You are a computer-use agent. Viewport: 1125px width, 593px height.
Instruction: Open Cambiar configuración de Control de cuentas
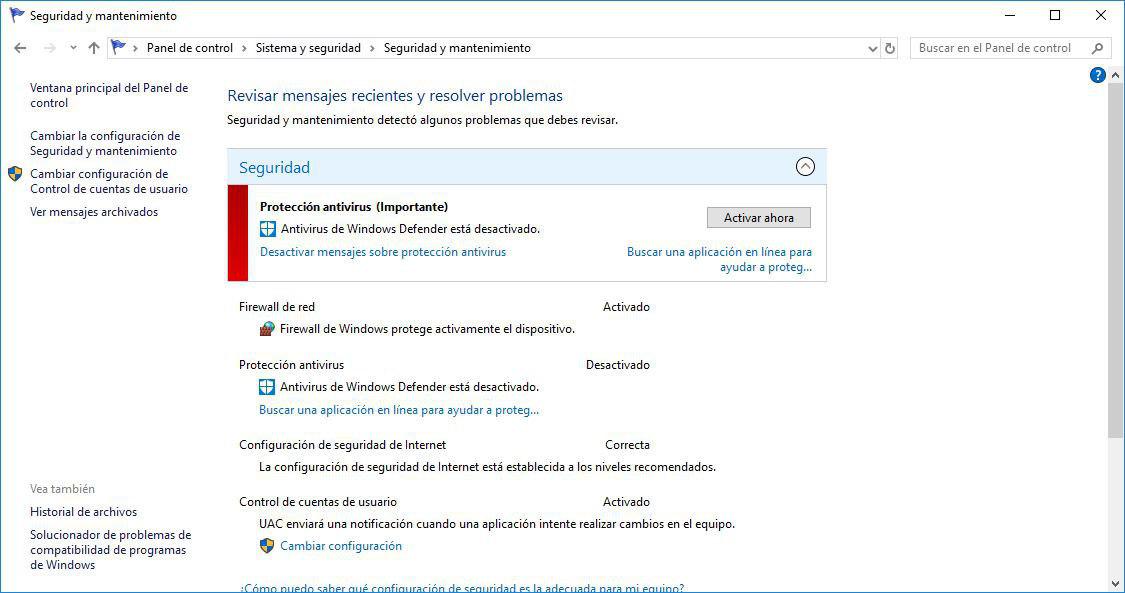pyautogui.click(x=109, y=181)
